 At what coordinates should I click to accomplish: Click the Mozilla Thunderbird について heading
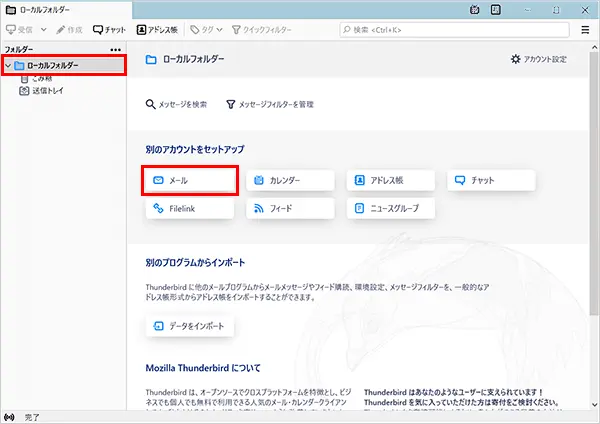[x=203, y=368]
